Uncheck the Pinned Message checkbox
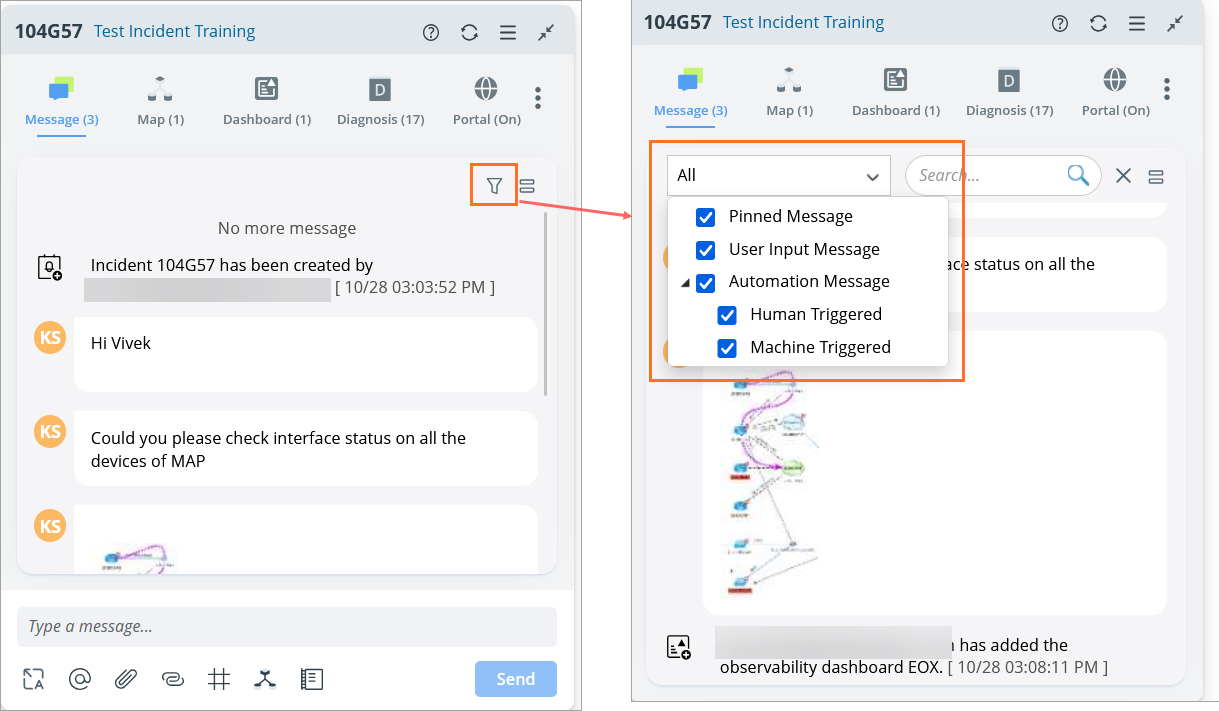1219x711 pixels. (x=705, y=217)
